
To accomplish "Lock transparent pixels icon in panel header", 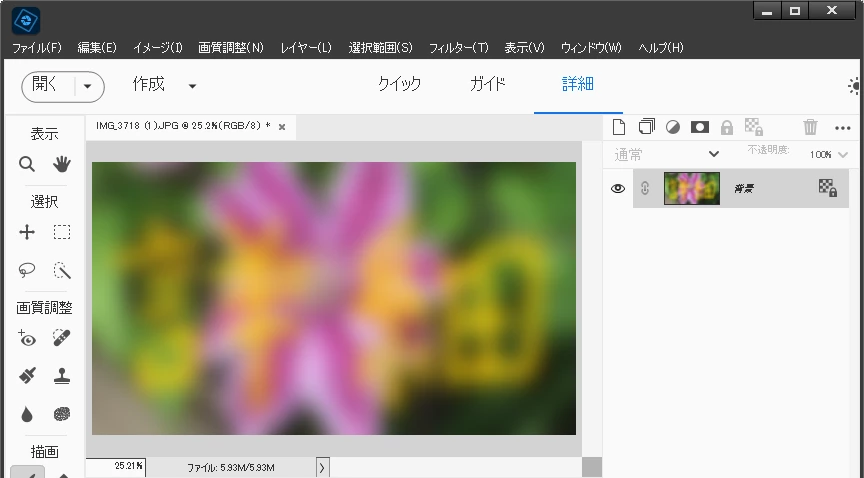I will 754,127.
